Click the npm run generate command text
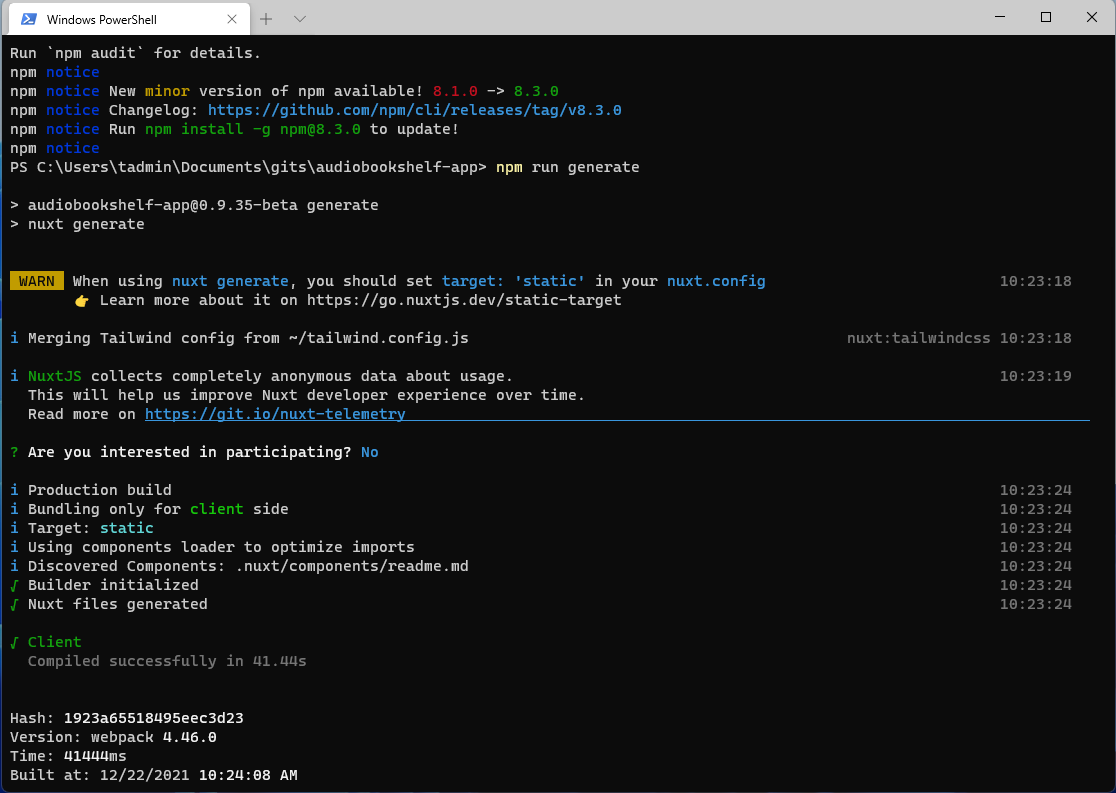Image resolution: width=1116 pixels, height=793 pixels. click(x=567, y=167)
